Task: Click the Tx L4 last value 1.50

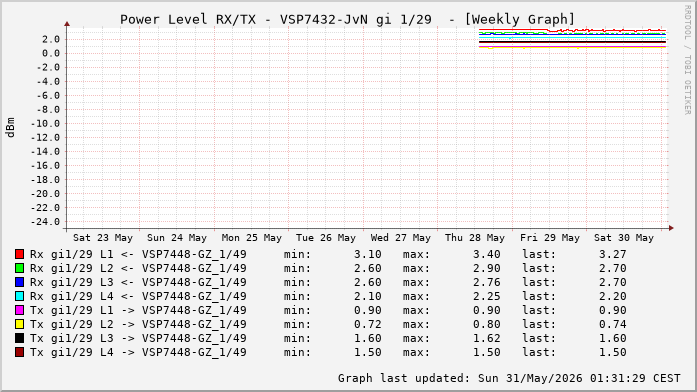Action: tap(613, 352)
